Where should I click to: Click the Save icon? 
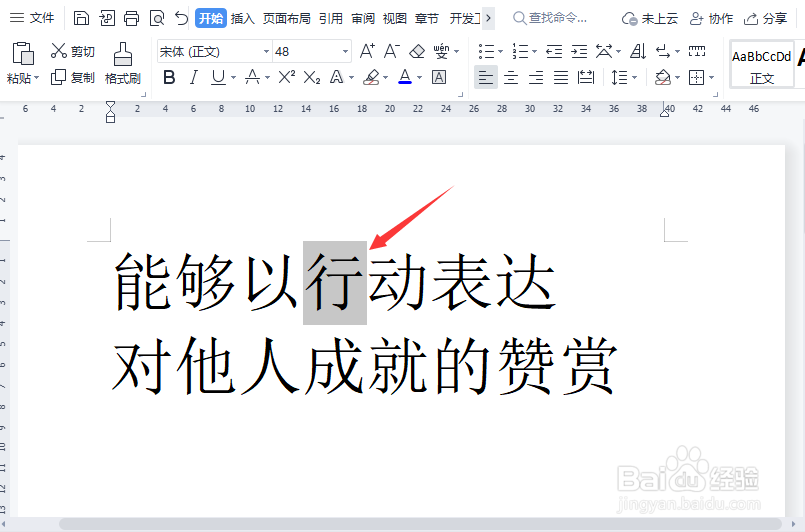[x=81, y=18]
